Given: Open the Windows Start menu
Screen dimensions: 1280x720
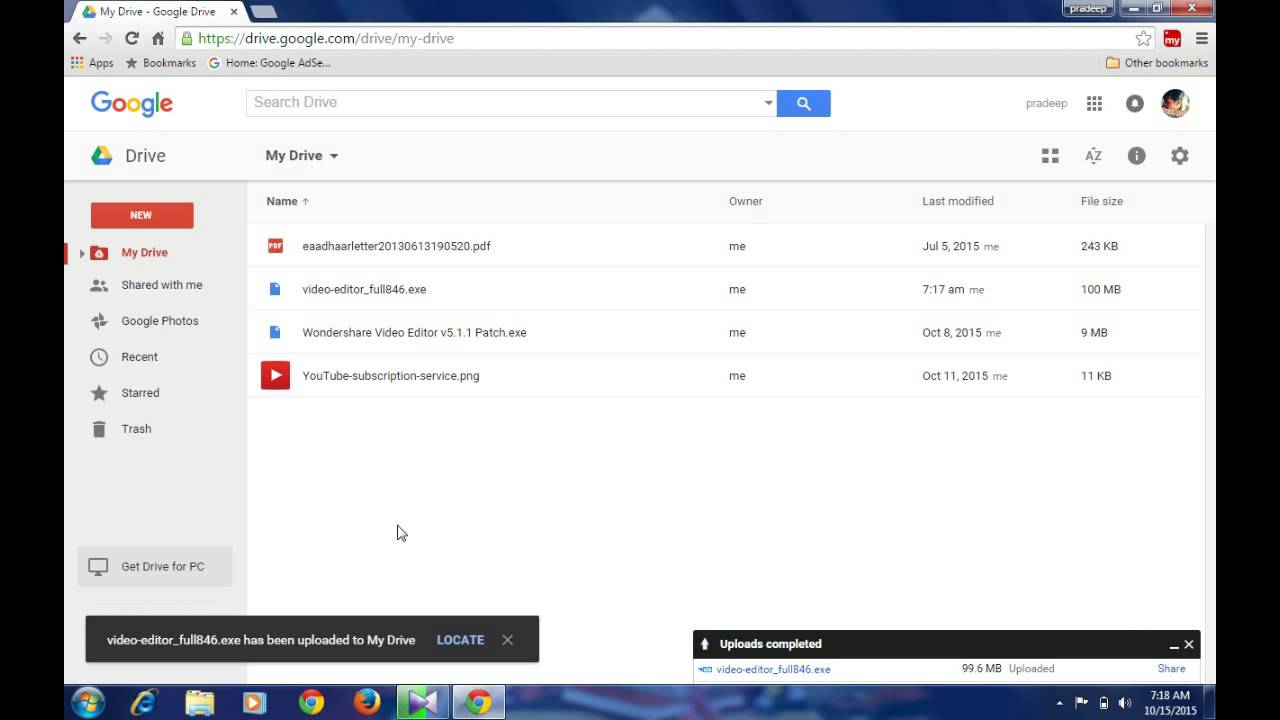Looking at the screenshot, I should coord(87,702).
